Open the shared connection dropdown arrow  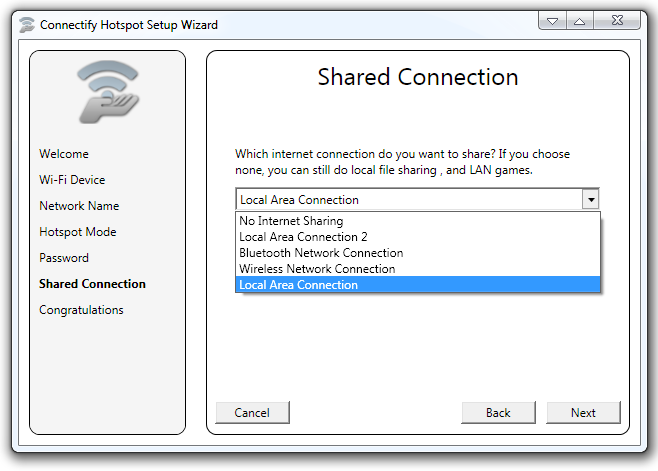591,199
